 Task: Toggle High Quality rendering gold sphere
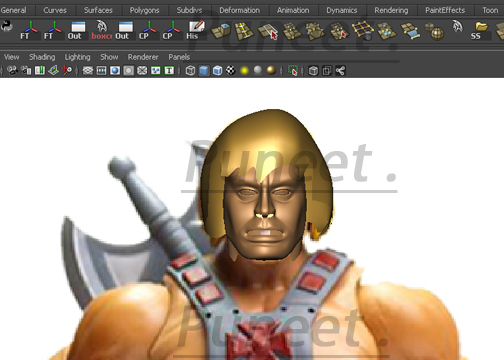[271, 70]
